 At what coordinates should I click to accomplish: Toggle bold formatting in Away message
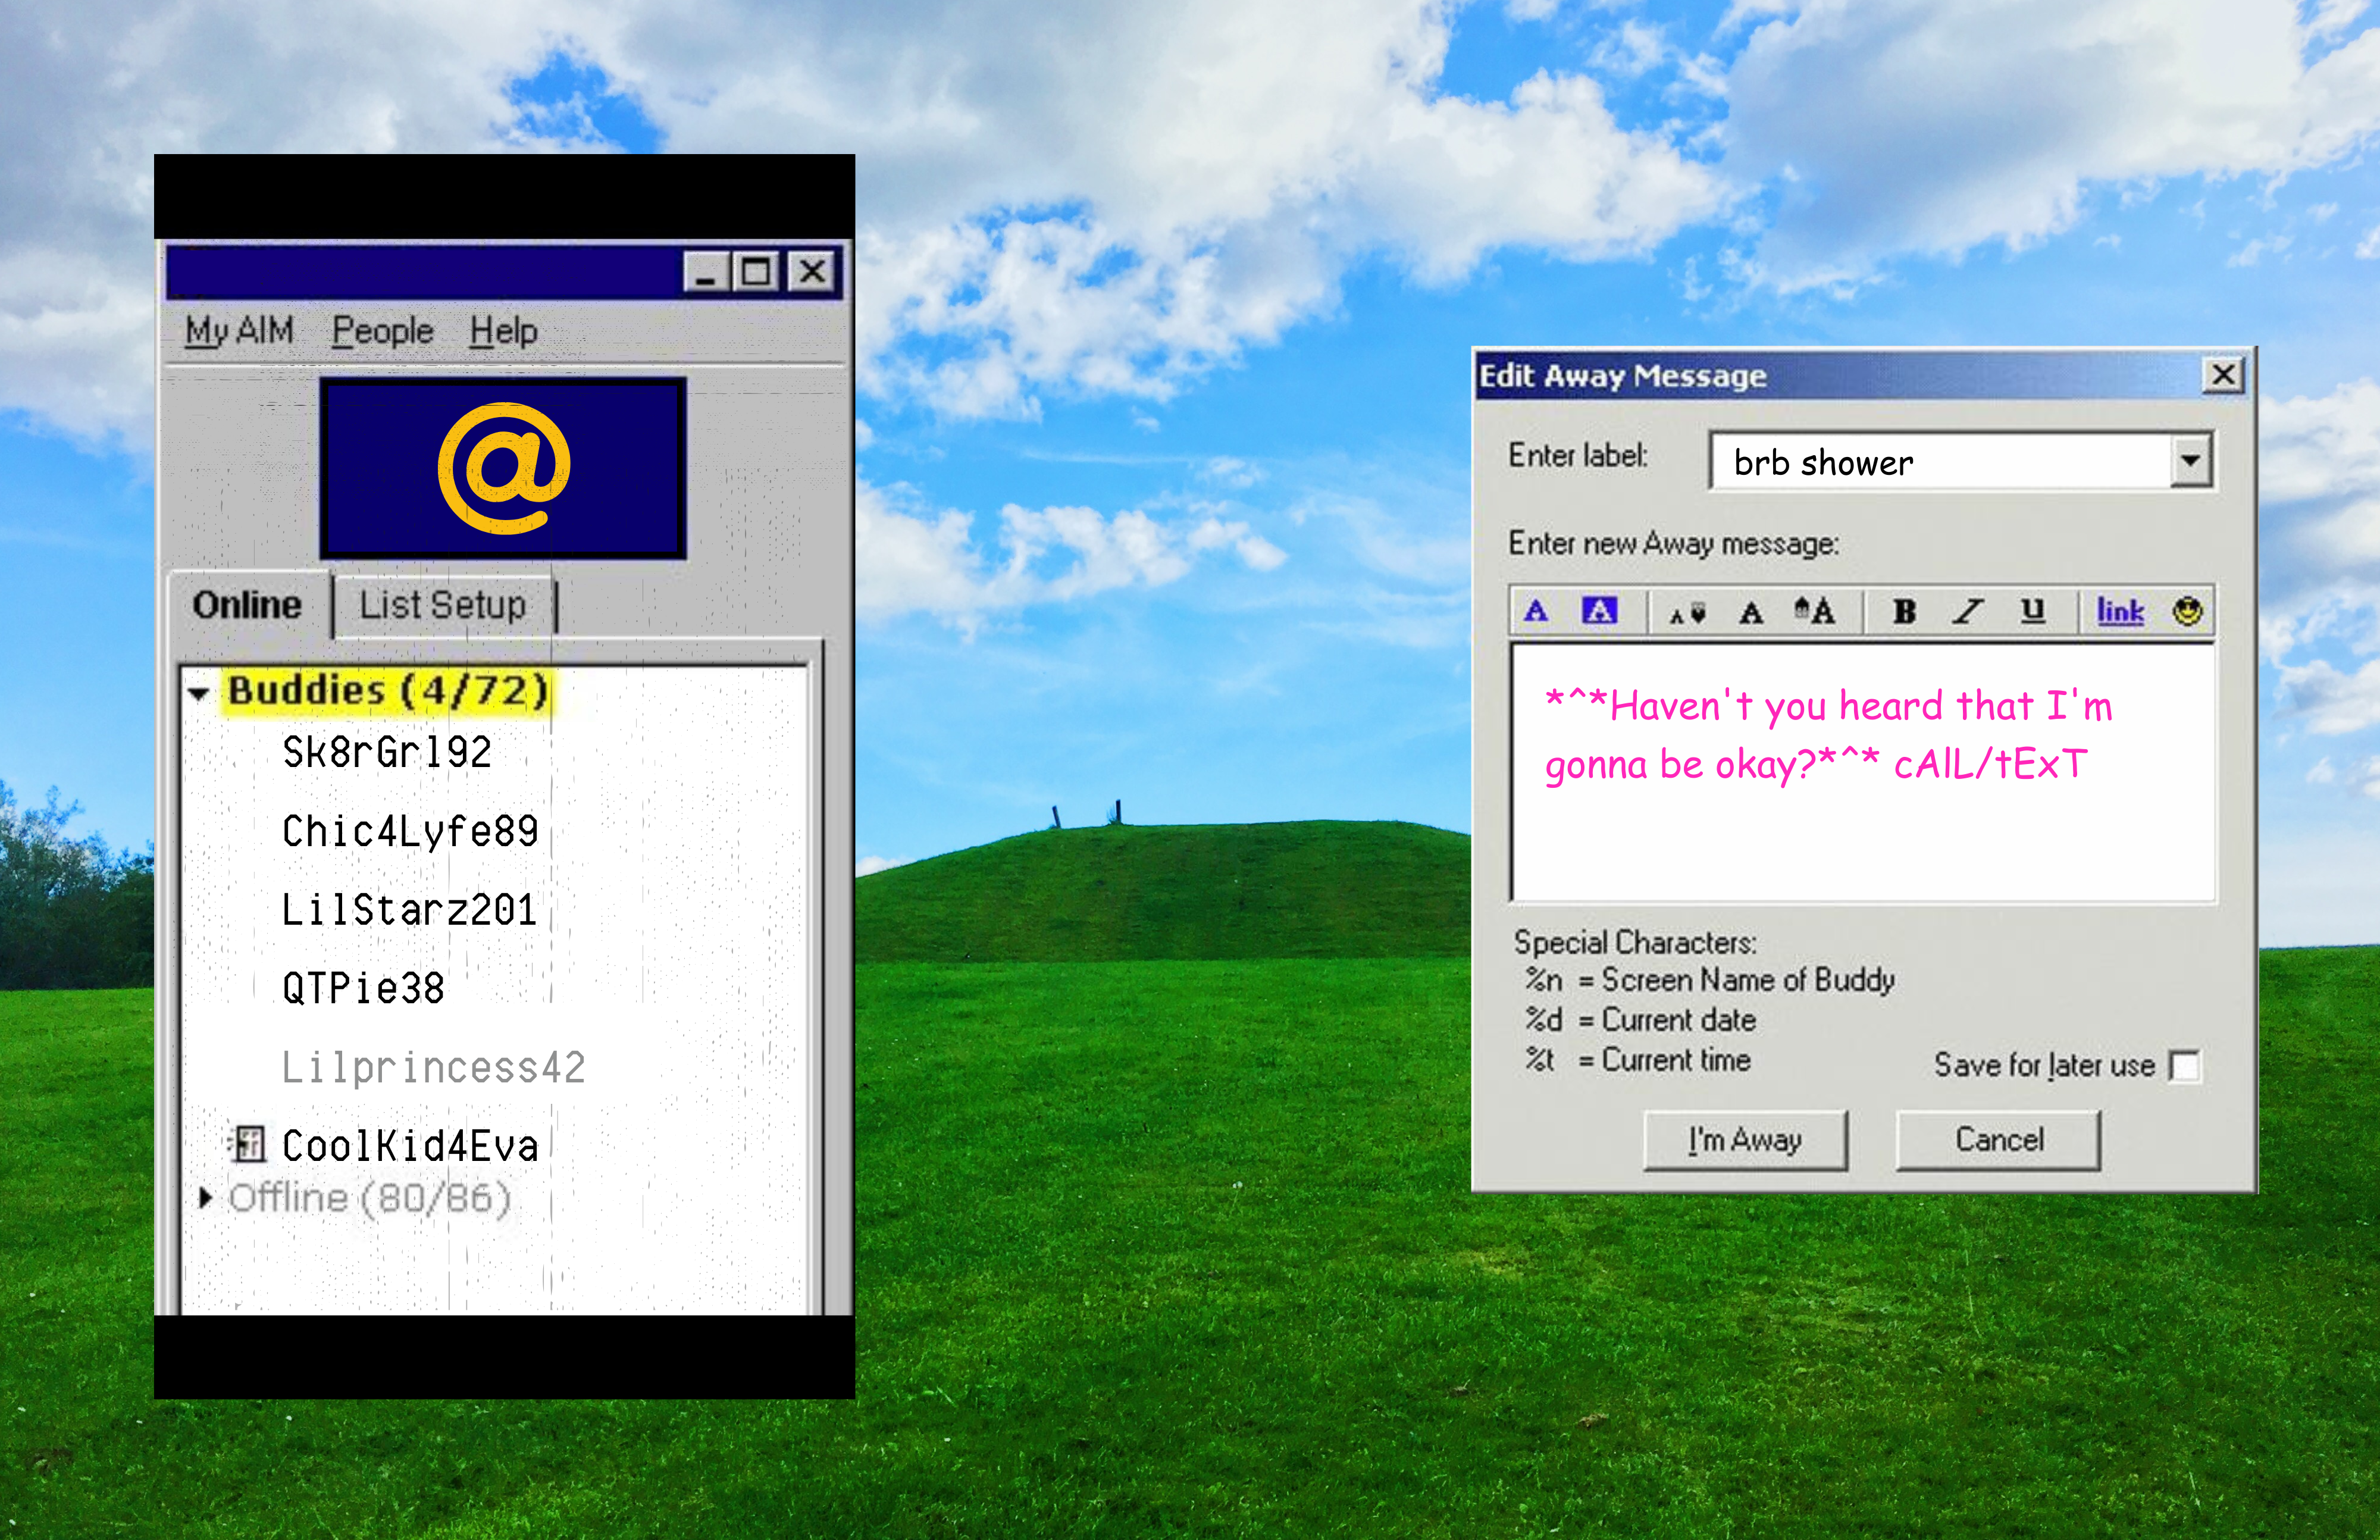tap(1904, 611)
